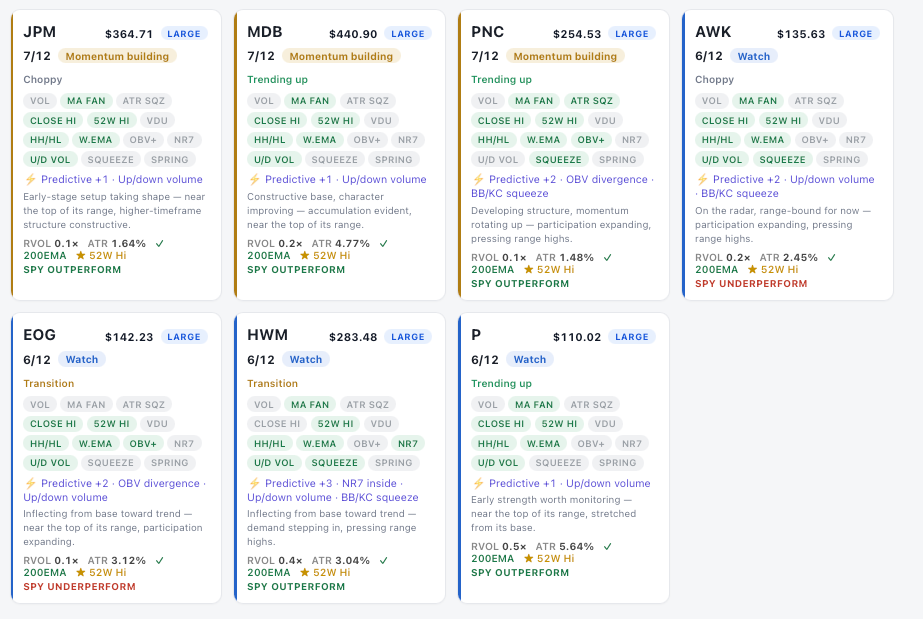Click 'Predictive +2 · OBV divergence' on EOG card
This screenshot has height=619, width=923.
(x=121, y=483)
